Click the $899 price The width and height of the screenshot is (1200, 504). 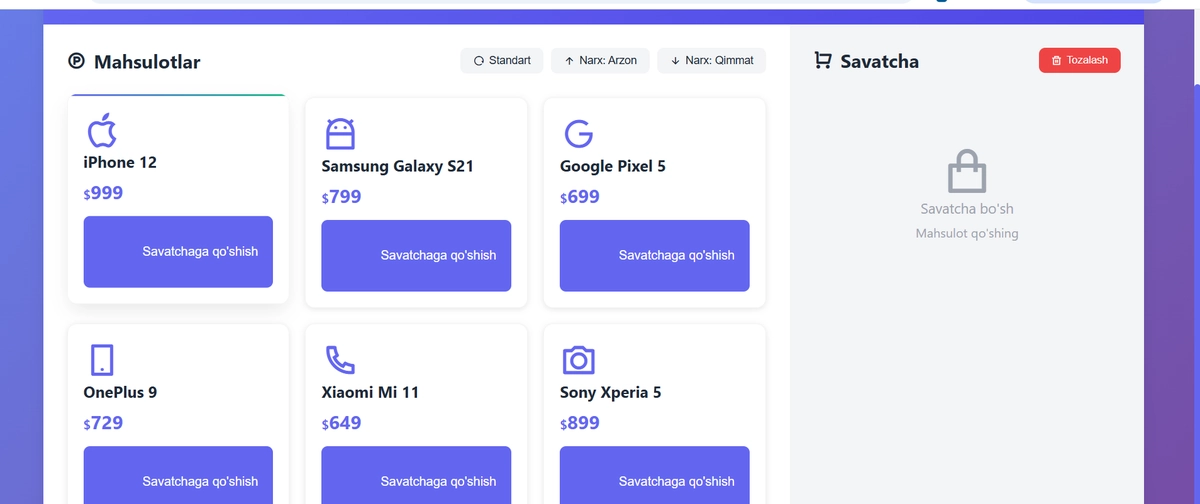[579, 423]
